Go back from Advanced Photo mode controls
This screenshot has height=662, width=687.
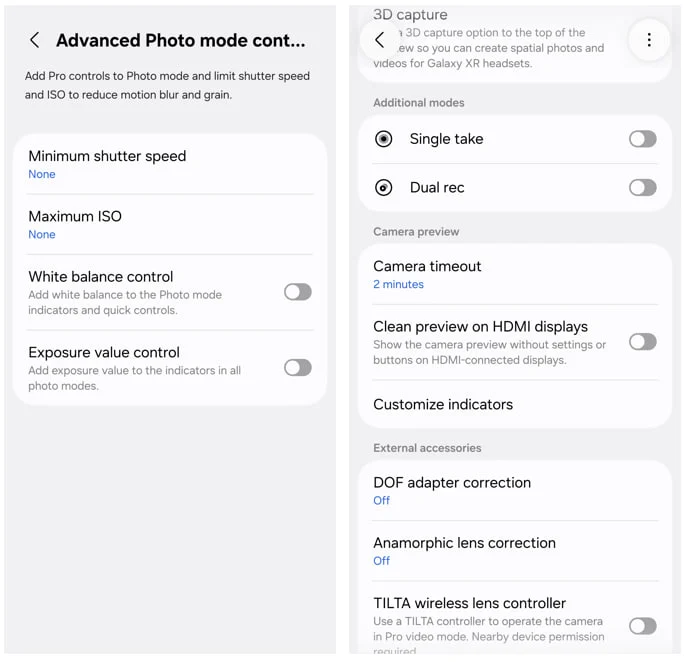tap(35, 40)
